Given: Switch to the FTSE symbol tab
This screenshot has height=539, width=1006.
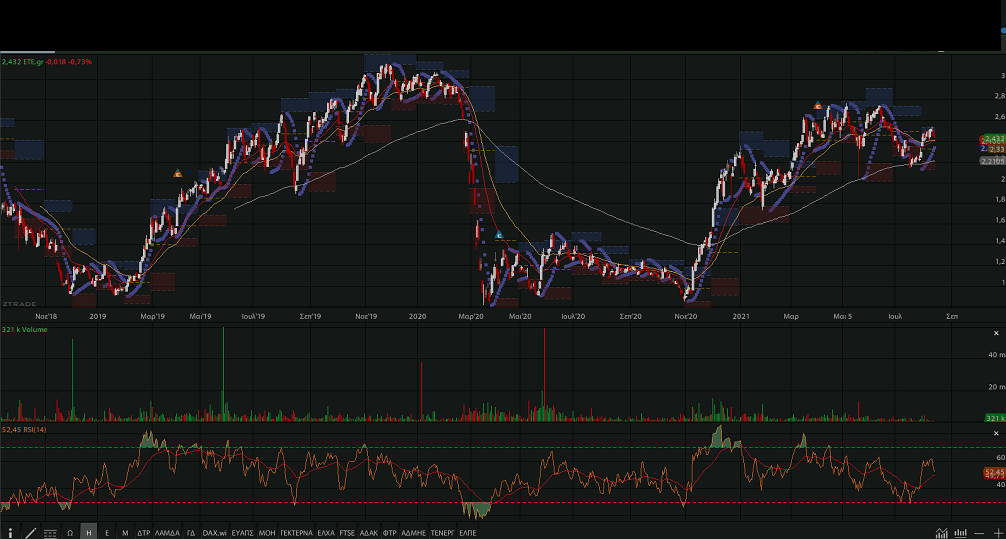Looking at the screenshot, I should pyautogui.click(x=347, y=533).
